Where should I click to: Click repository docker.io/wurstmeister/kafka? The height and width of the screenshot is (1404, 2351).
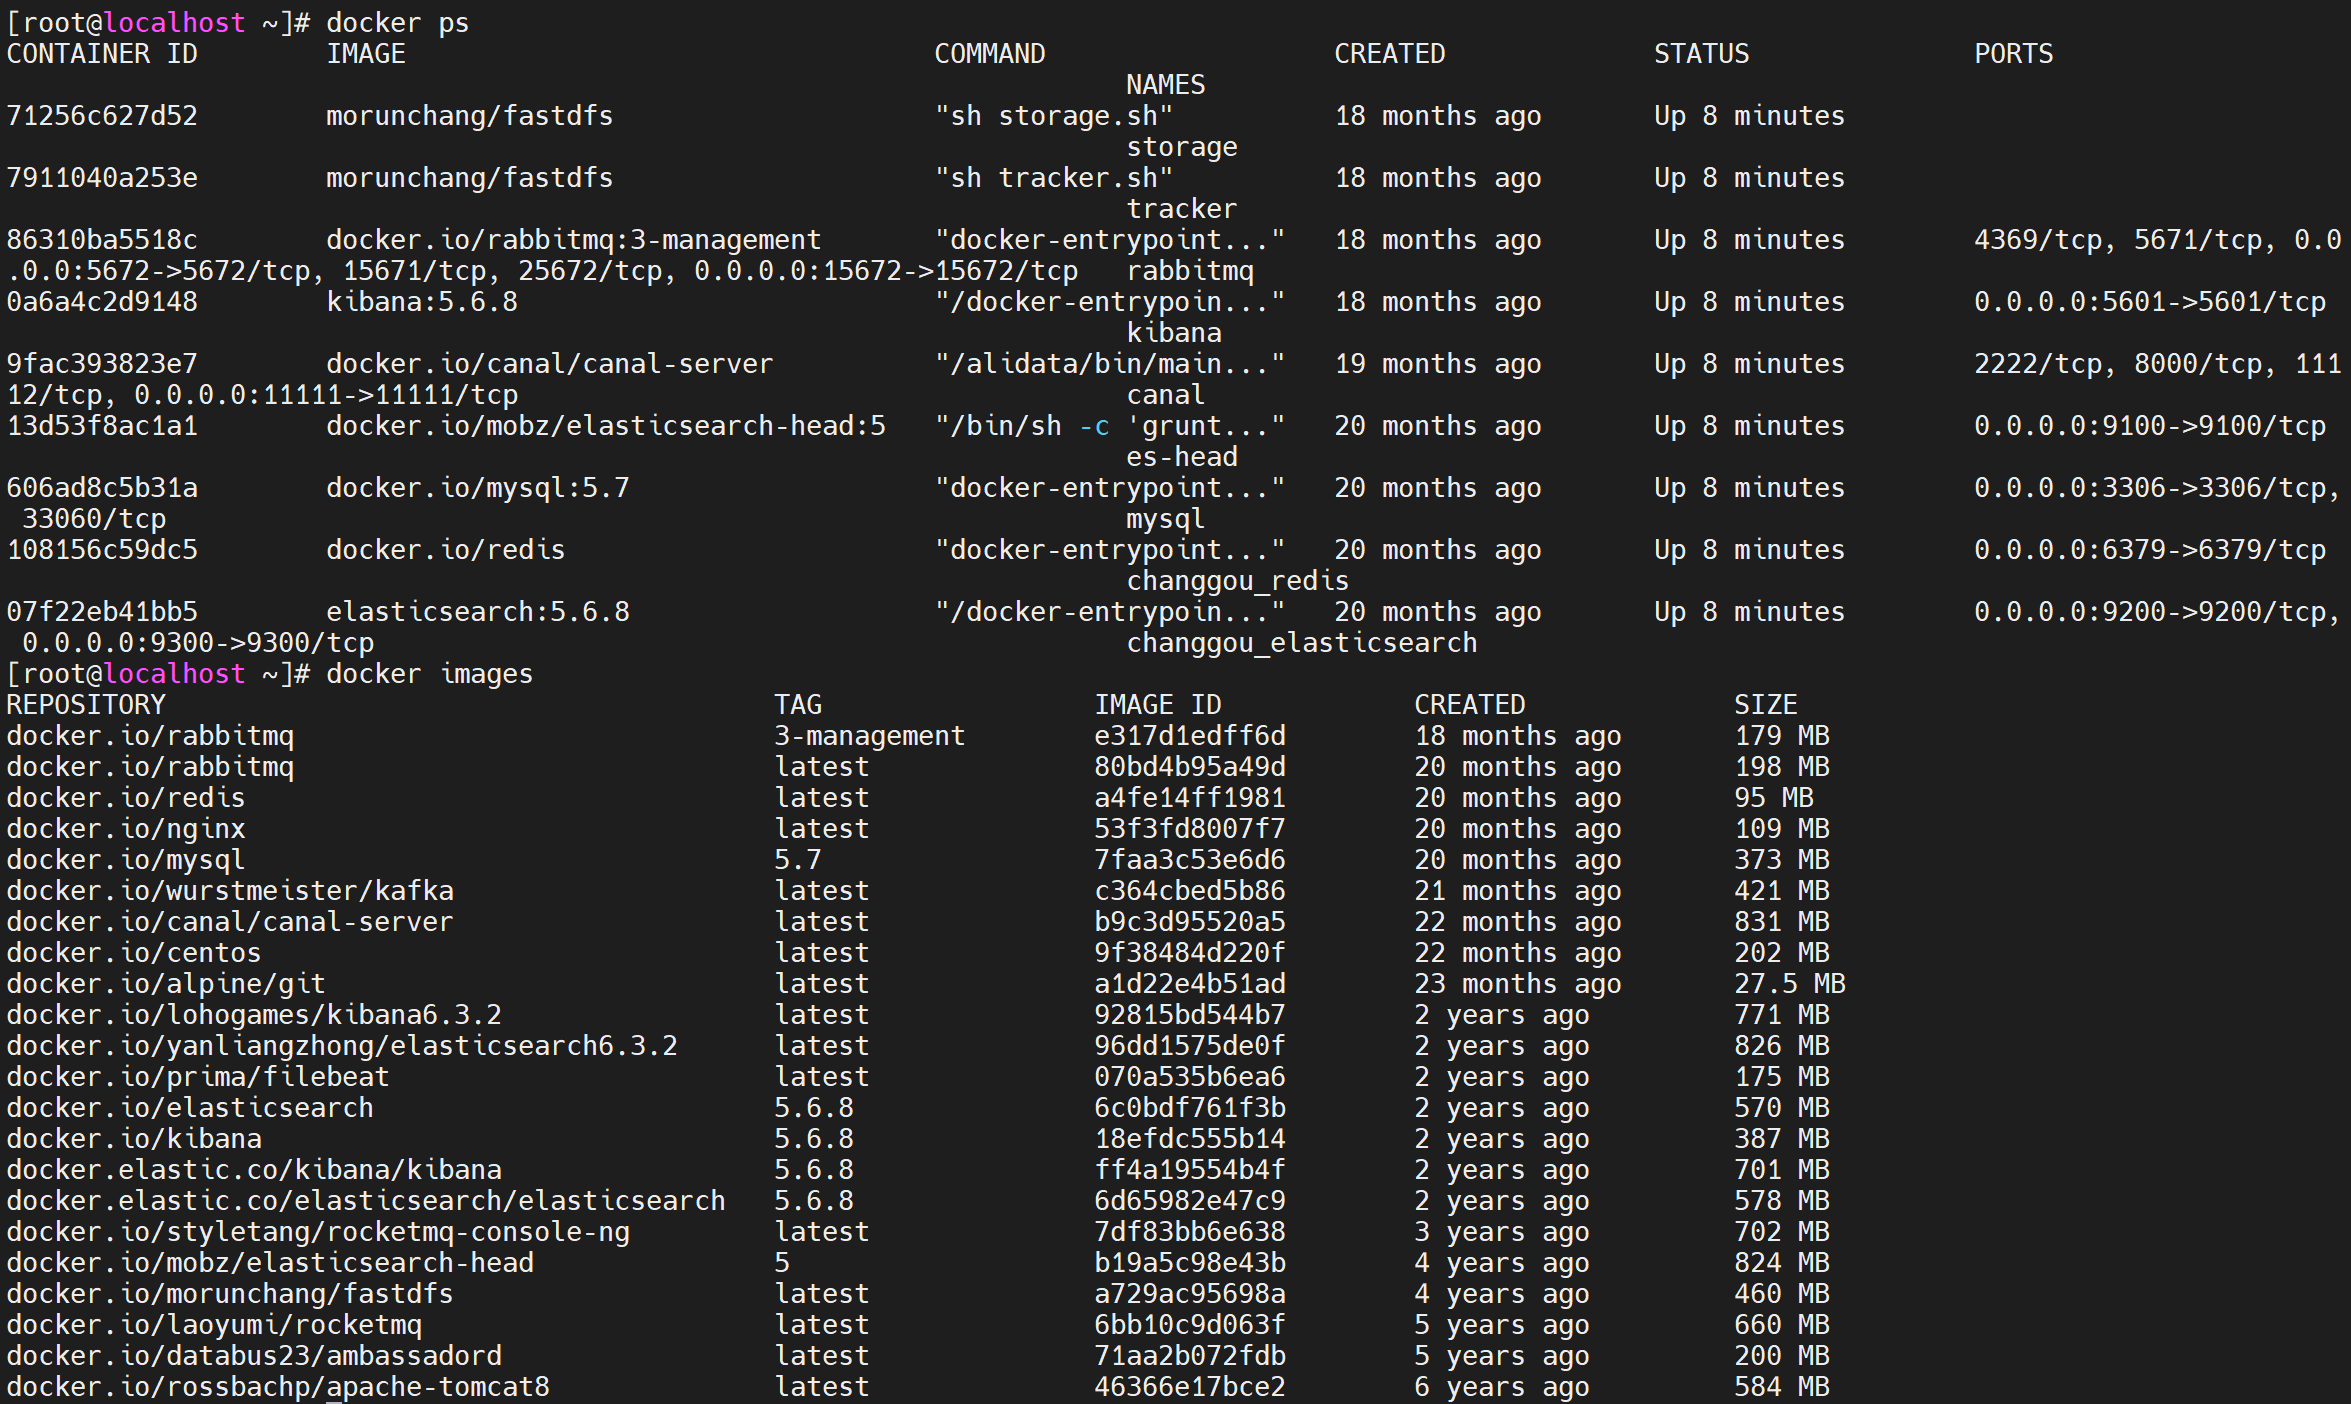pyautogui.click(x=230, y=891)
